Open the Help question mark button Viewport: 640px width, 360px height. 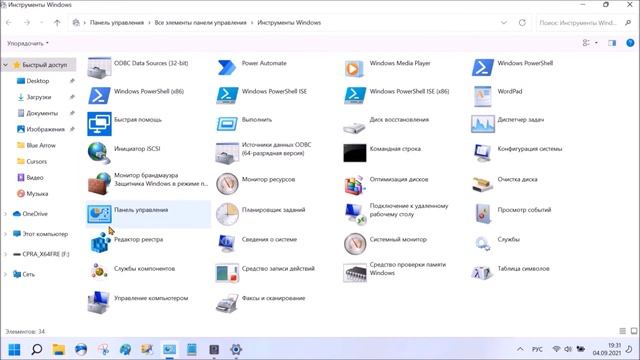pyautogui.click(x=630, y=43)
